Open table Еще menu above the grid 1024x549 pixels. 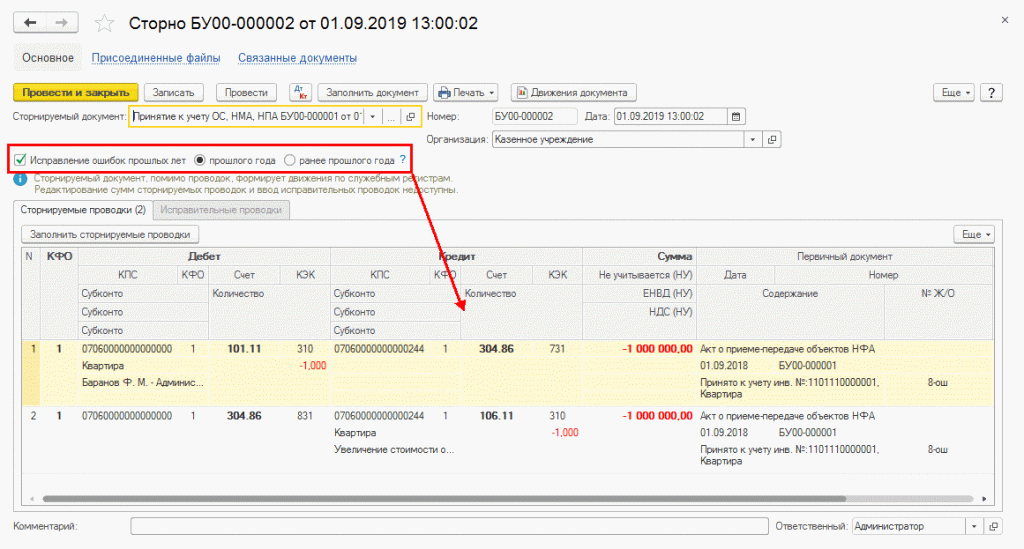pos(974,234)
